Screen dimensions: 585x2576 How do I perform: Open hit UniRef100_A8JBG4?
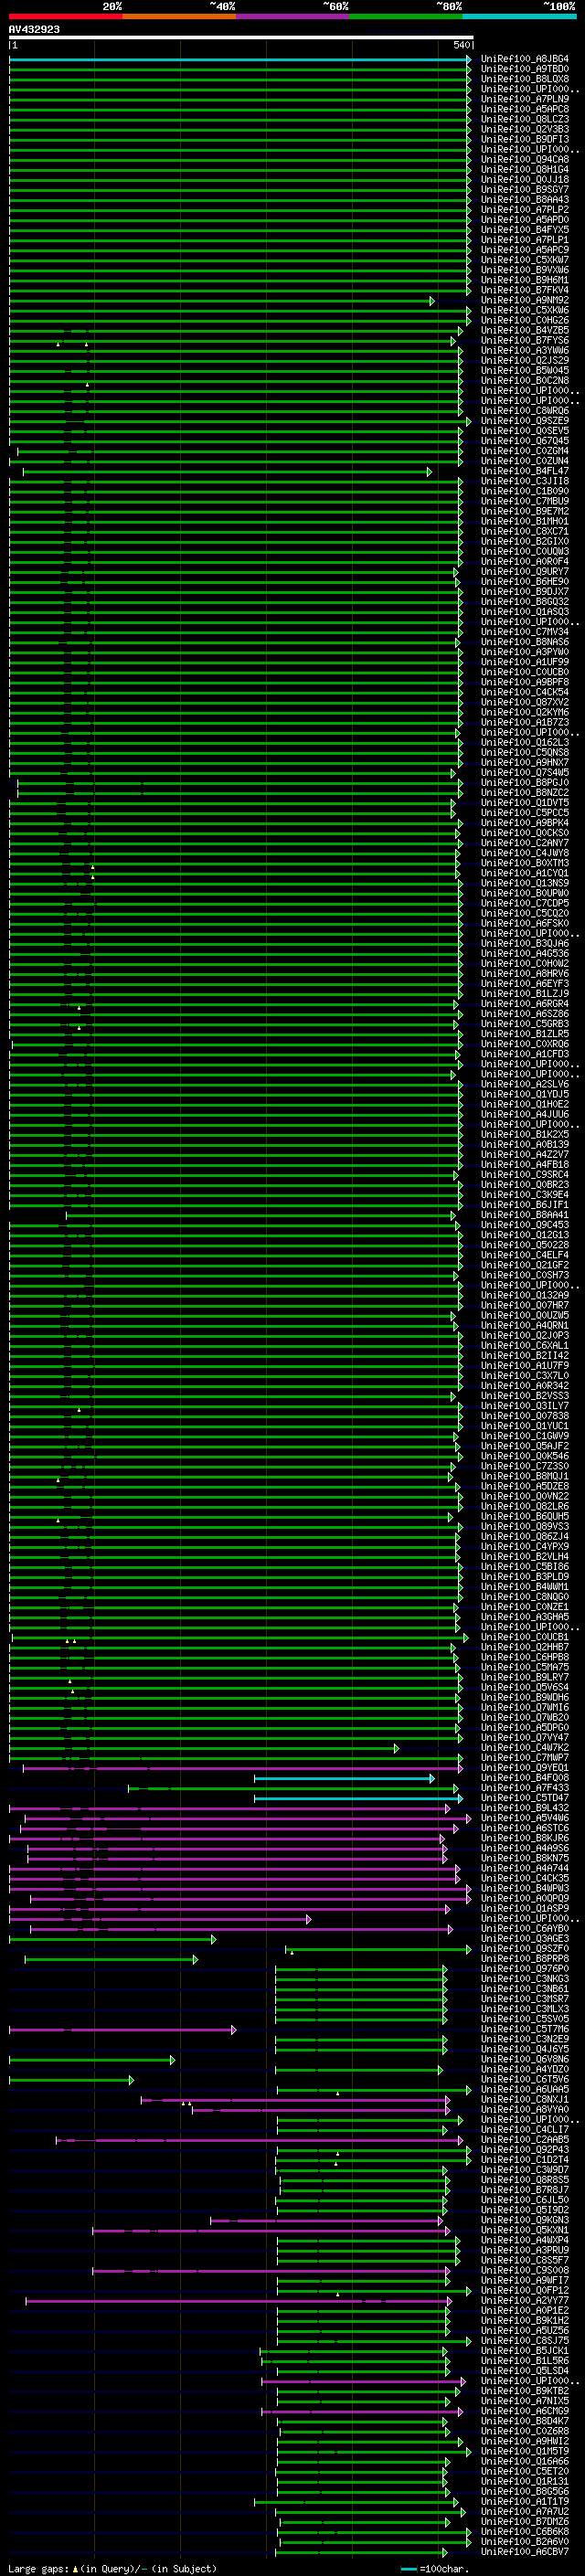click(525, 59)
